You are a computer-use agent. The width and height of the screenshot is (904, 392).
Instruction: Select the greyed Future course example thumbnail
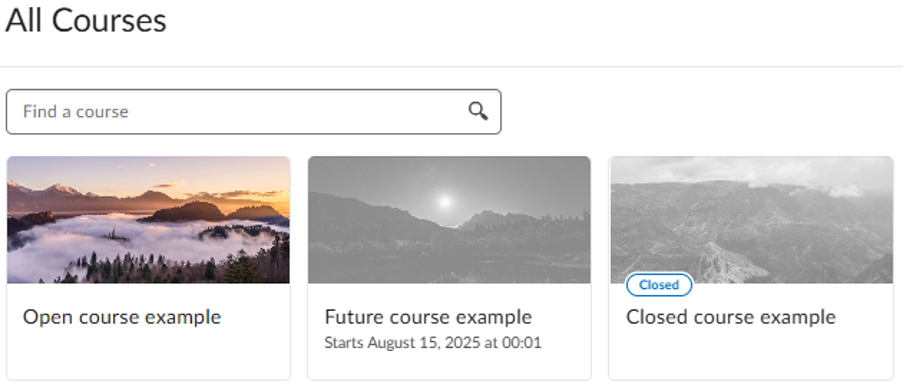pyautogui.click(x=449, y=220)
